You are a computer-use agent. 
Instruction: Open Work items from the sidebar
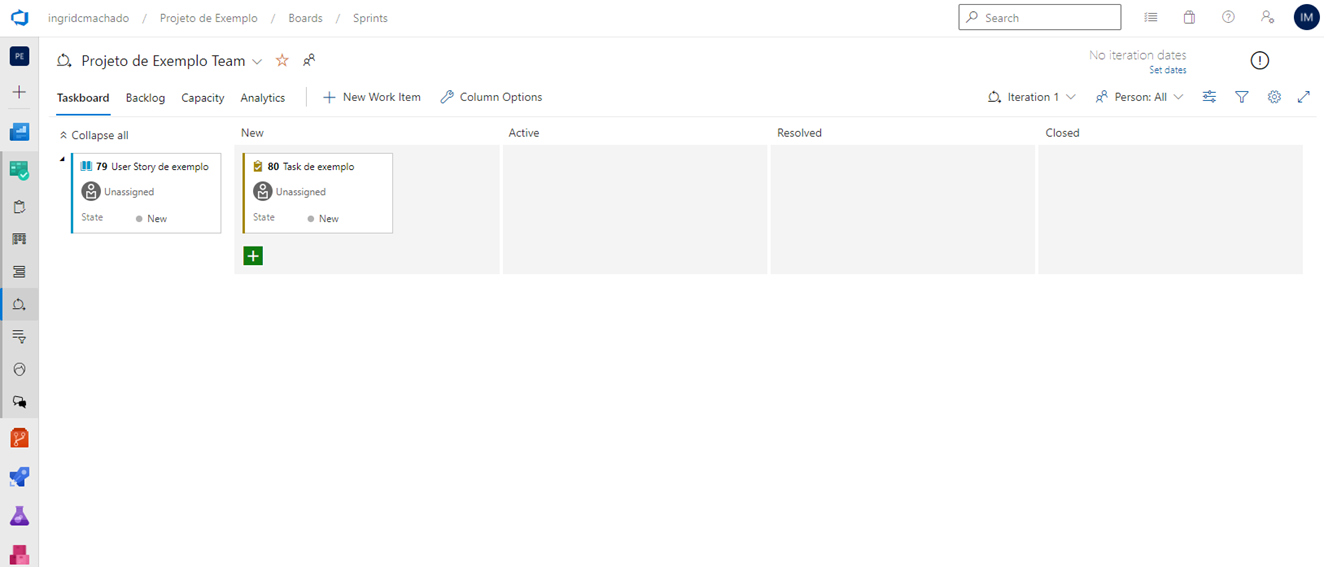19,207
